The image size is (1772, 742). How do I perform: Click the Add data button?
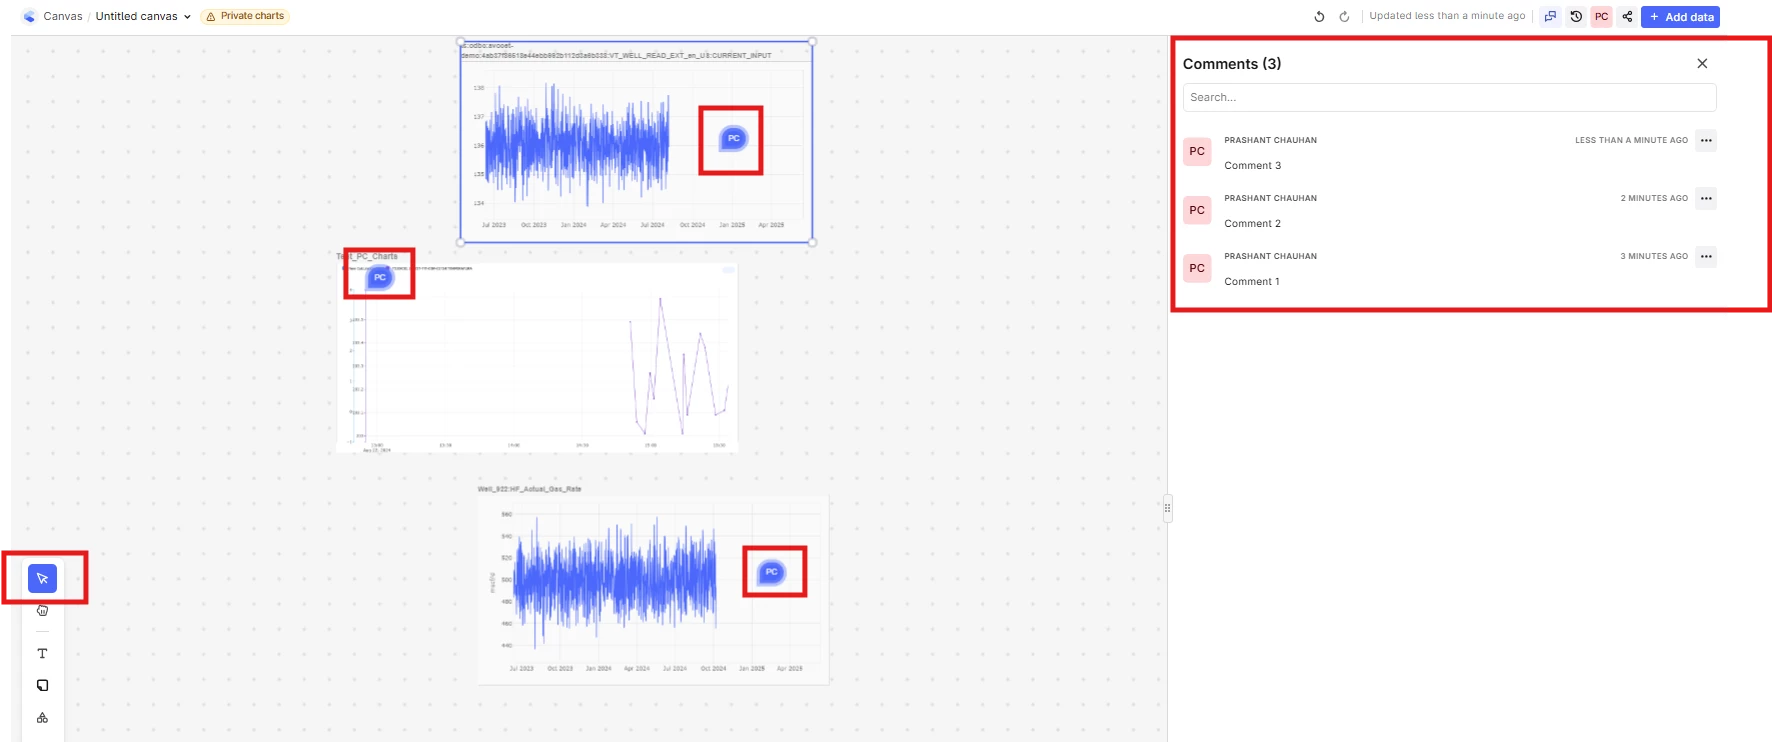(1680, 16)
